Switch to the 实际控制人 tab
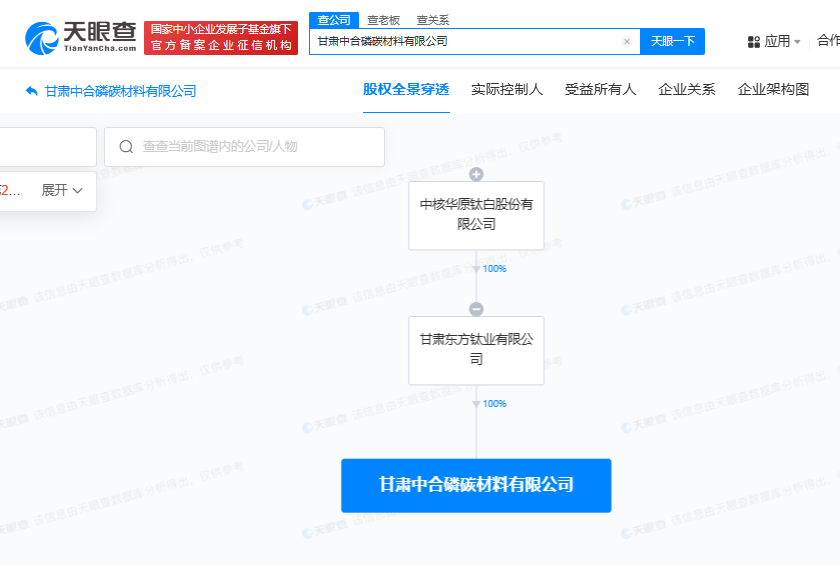The image size is (840, 565). 507,89
